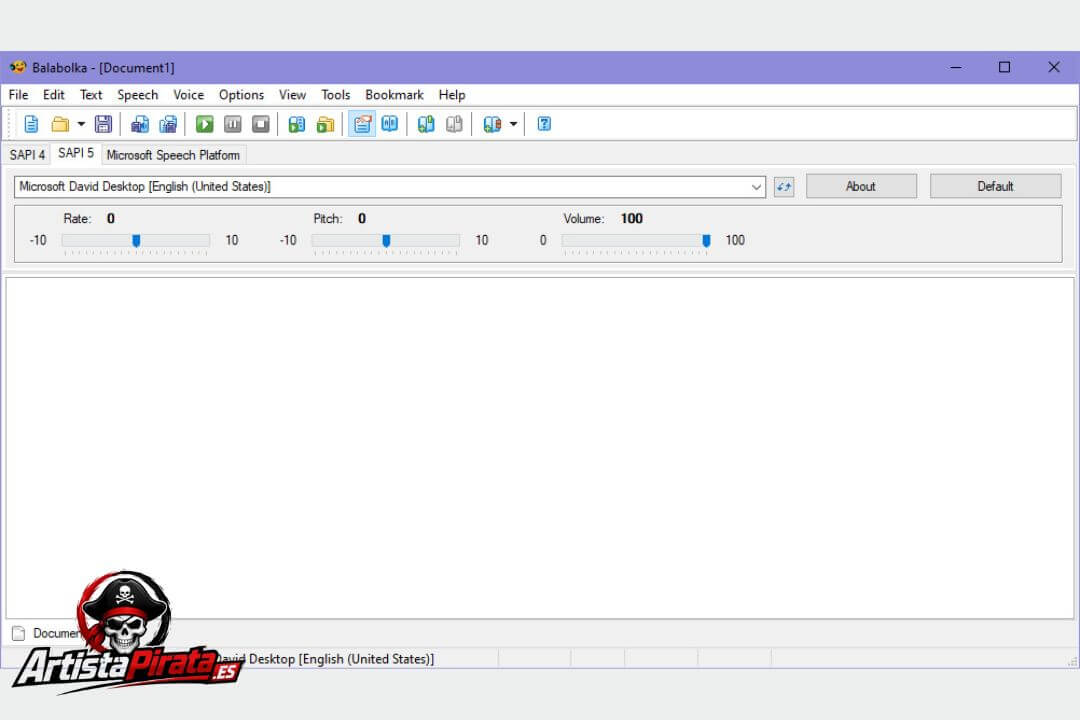
Task: Open the Speech menu
Action: pos(138,95)
